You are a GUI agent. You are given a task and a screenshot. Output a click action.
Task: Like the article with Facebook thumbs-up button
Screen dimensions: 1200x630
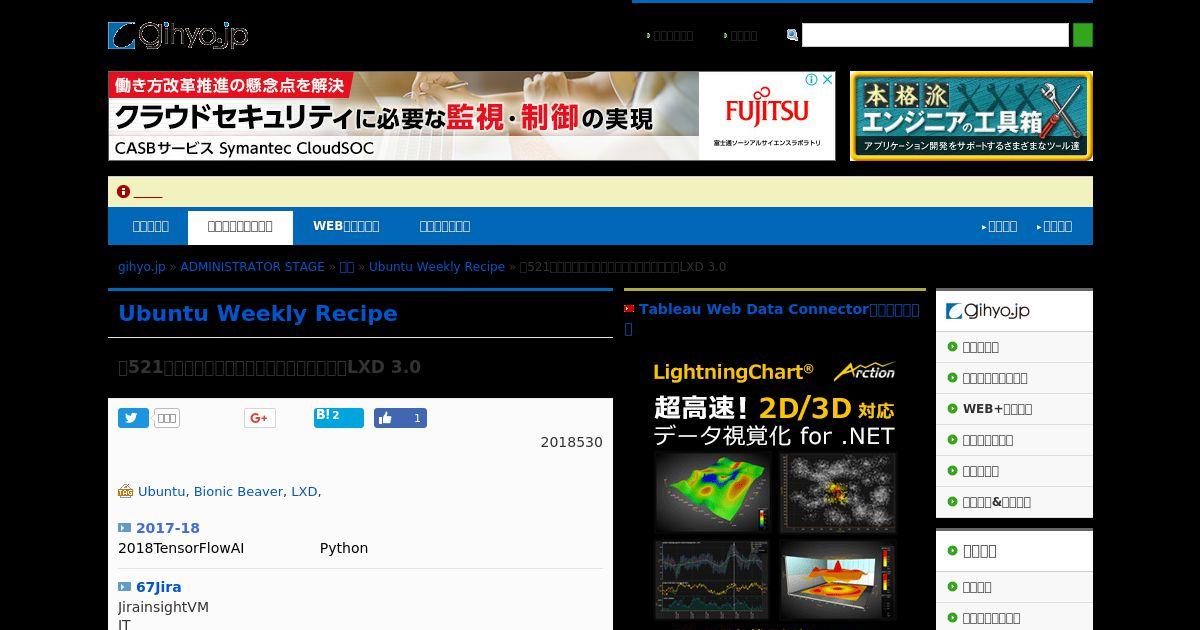pos(400,418)
